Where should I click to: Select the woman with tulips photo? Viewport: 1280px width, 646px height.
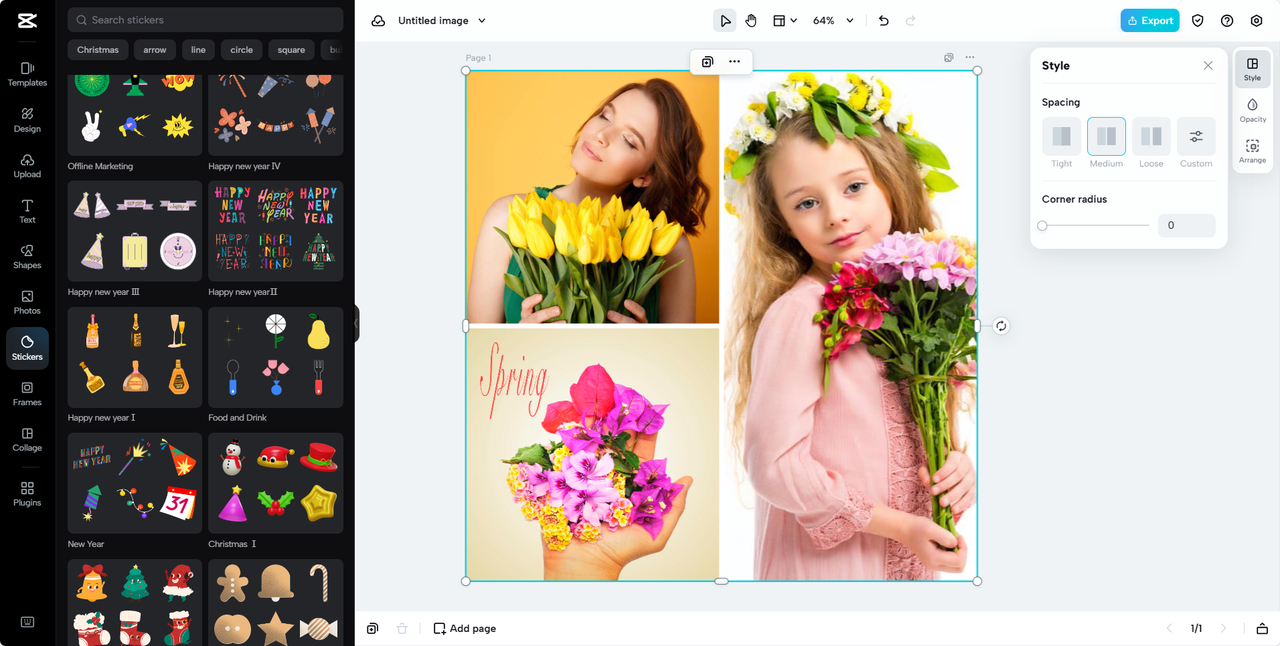point(593,197)
